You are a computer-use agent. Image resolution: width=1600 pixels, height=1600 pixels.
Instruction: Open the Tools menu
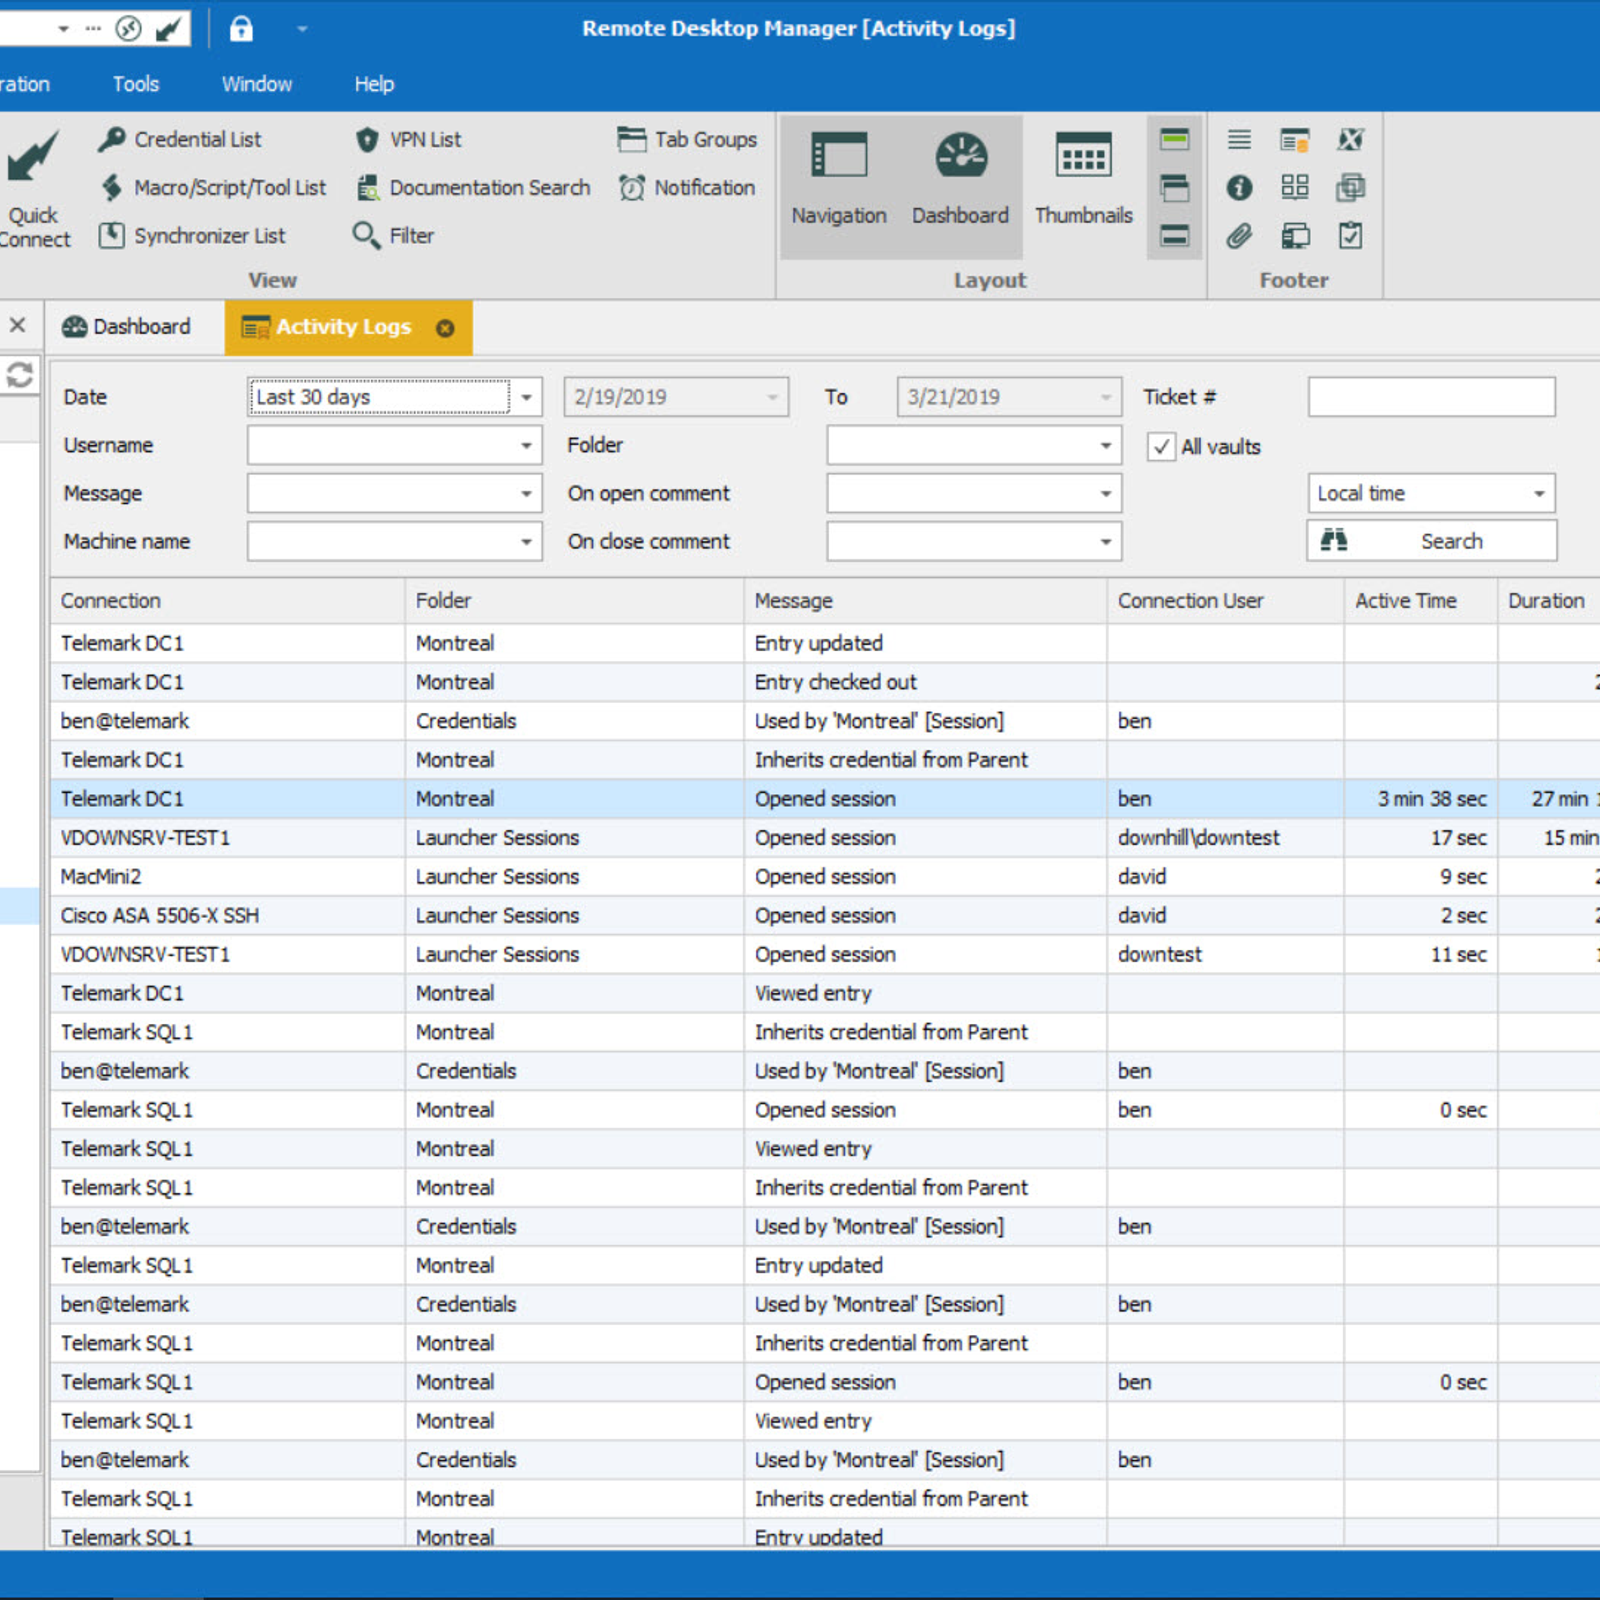point(135,83)
